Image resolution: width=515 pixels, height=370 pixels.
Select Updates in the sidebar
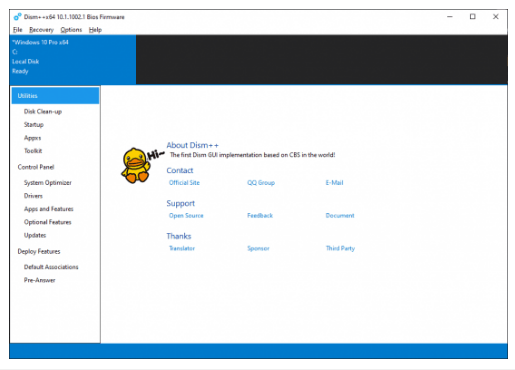35,235
